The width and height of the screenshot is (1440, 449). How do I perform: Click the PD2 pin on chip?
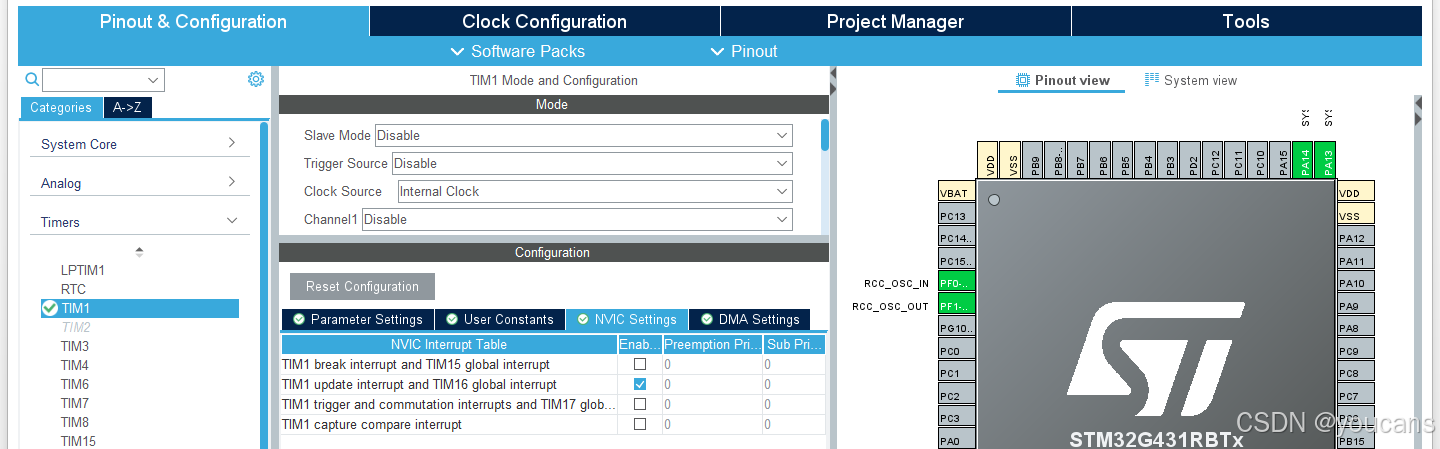point(1192,159)
